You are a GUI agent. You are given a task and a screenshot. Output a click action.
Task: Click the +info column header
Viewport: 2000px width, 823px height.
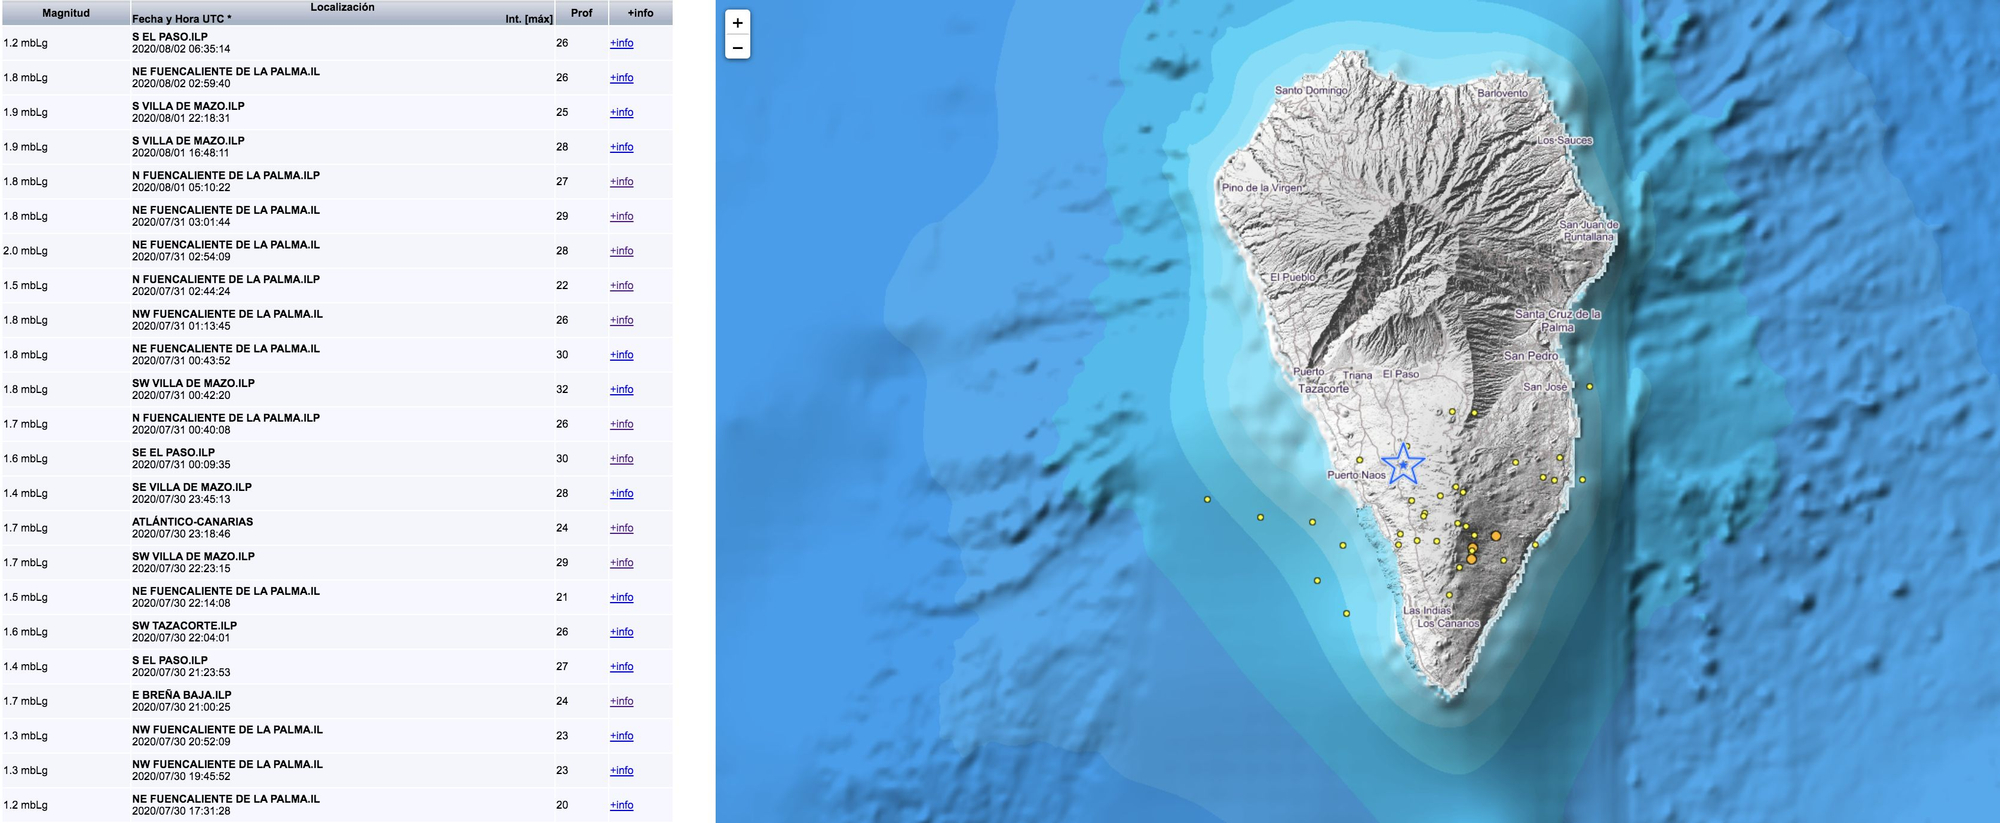641,13
